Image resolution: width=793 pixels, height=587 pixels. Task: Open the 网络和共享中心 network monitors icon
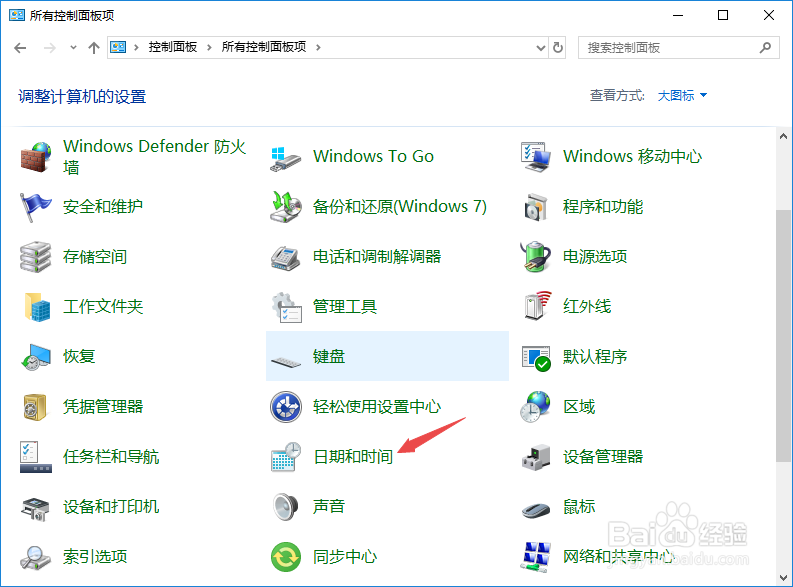click(536, 557)
